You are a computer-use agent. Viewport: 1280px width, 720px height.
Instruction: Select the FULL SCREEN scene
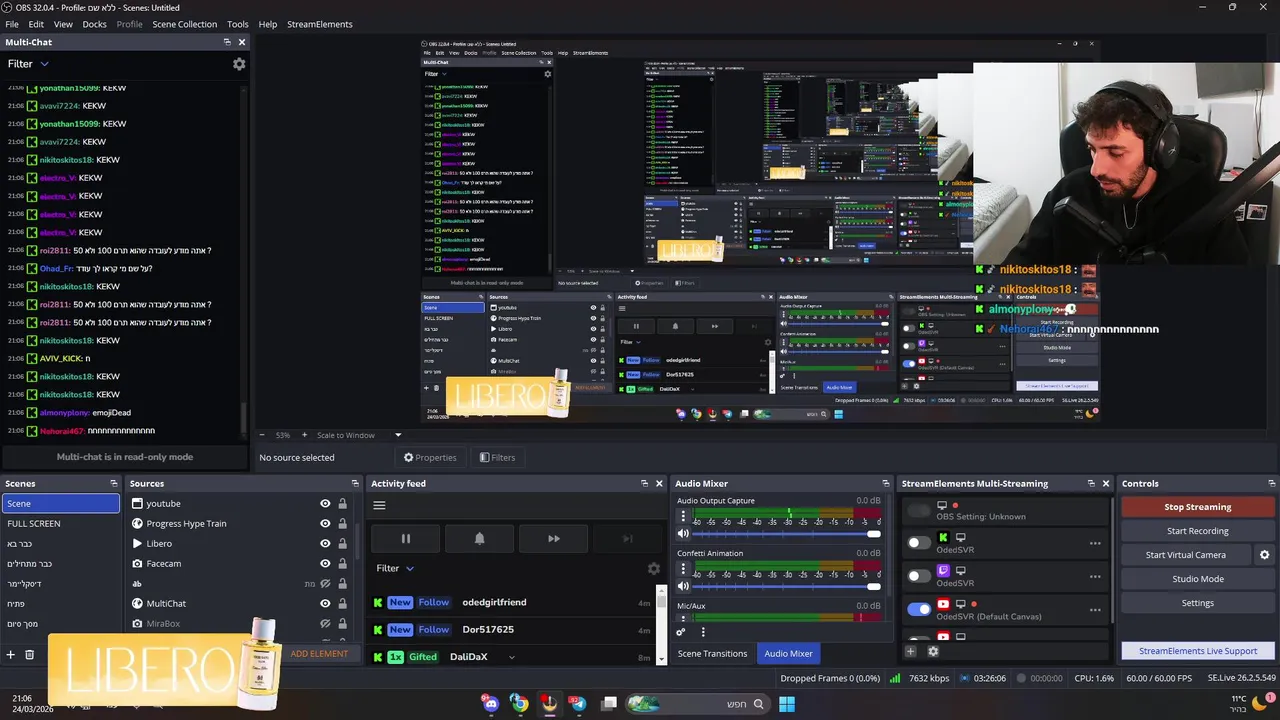[60, 524]
